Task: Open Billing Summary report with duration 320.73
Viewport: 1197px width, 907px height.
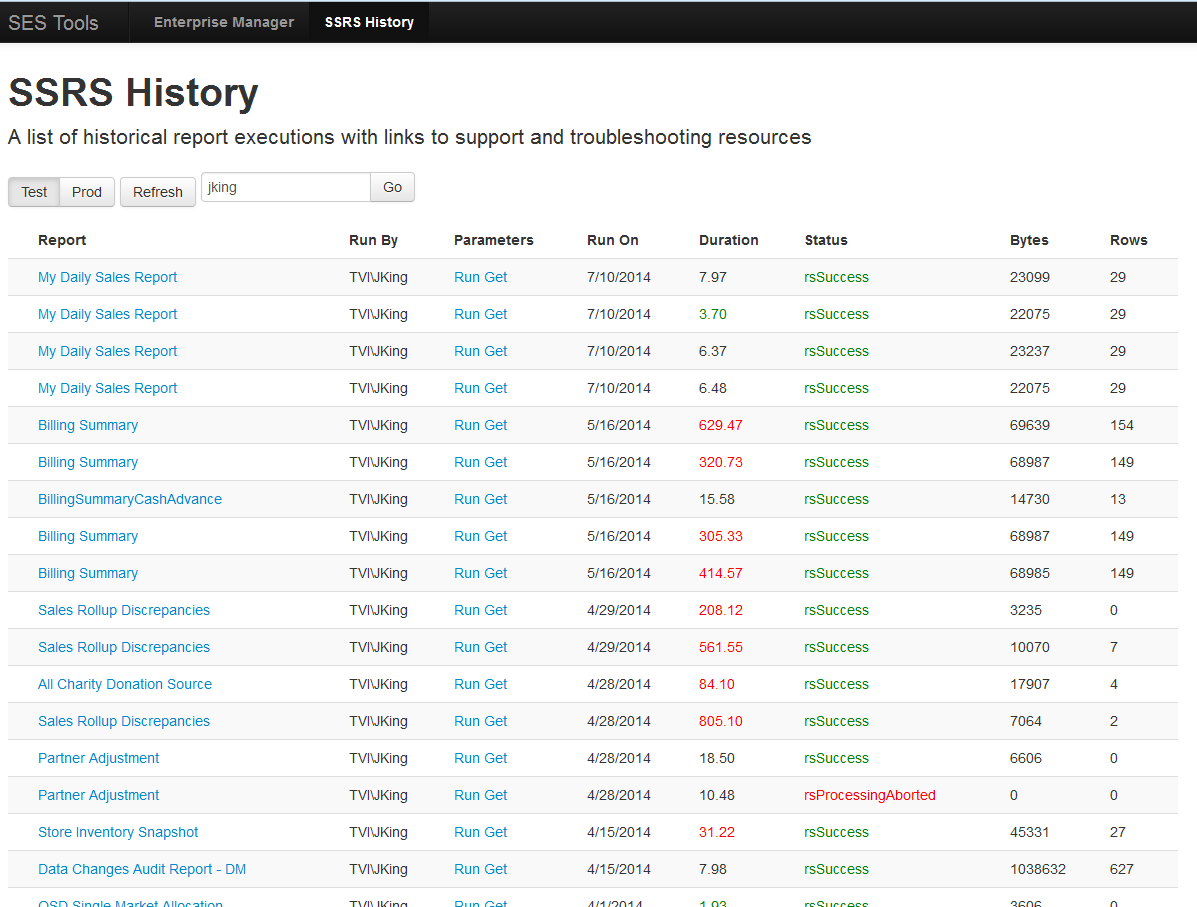Action: 88,462
